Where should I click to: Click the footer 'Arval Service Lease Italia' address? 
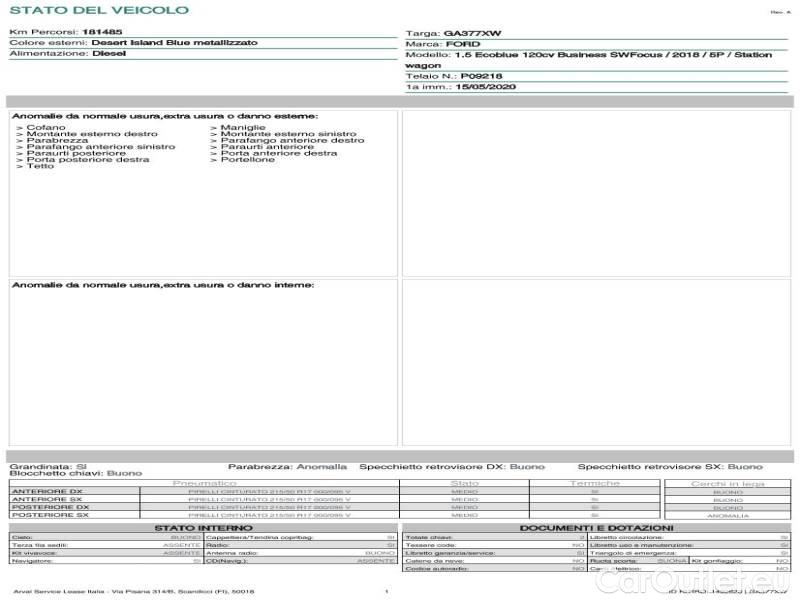134,592
